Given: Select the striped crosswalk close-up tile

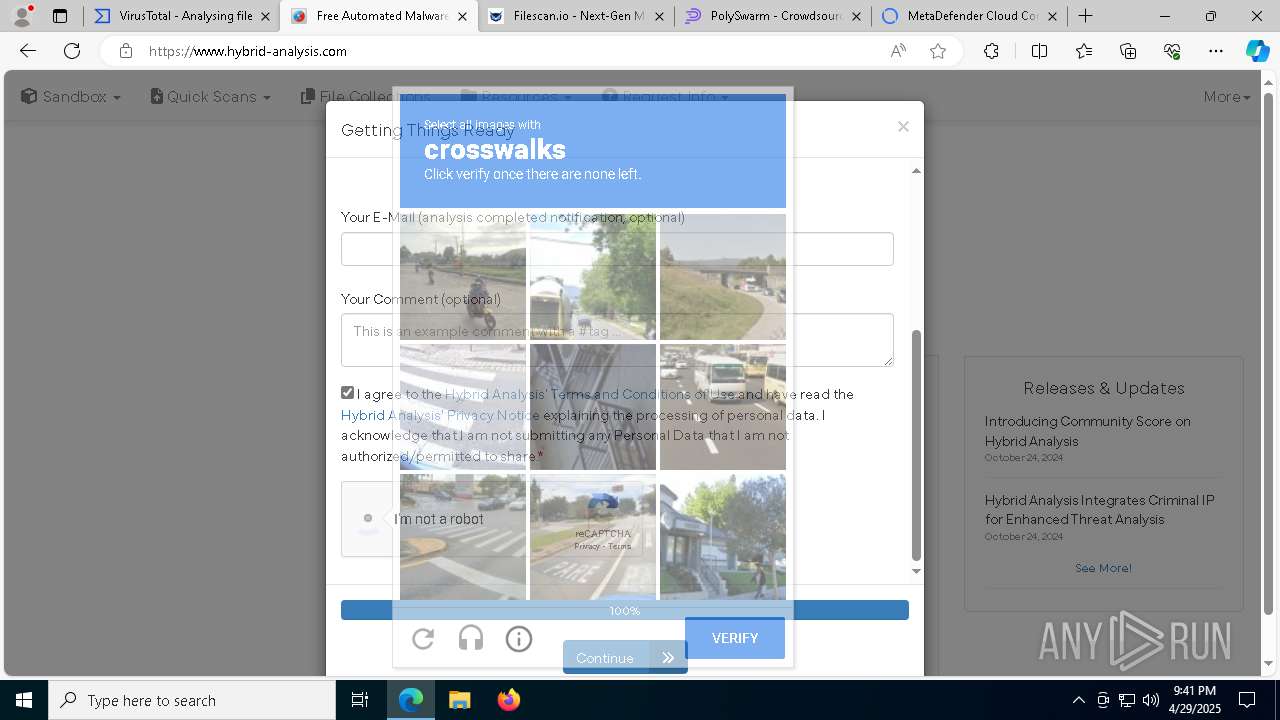Looking at the screenshot, I should point(463,407).
